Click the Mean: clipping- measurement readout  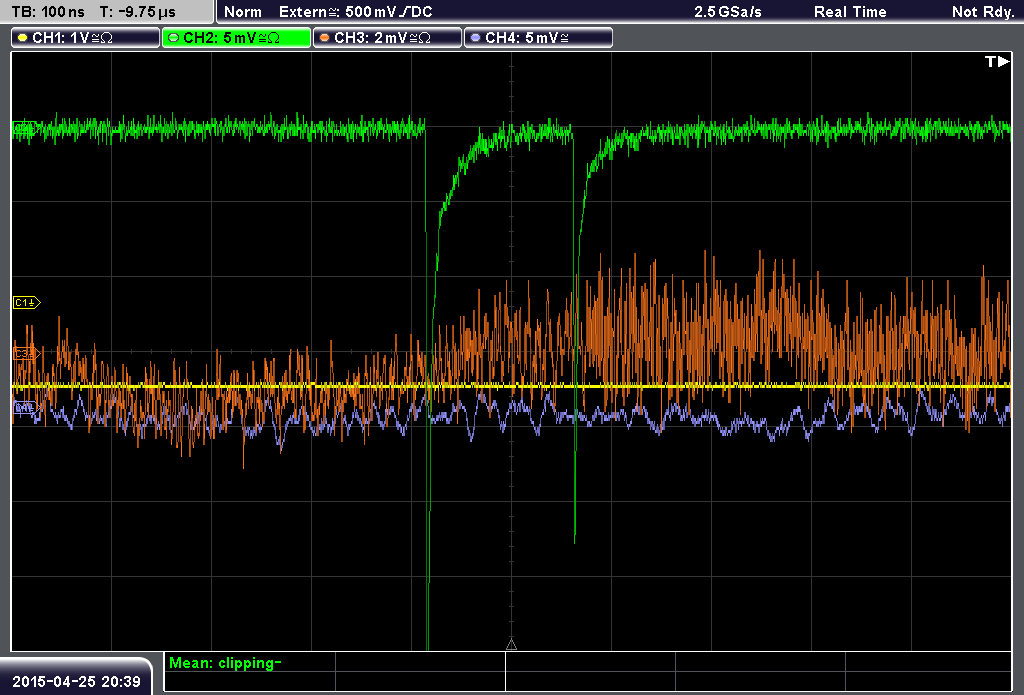pyautogui.click(x=225, y=663)
